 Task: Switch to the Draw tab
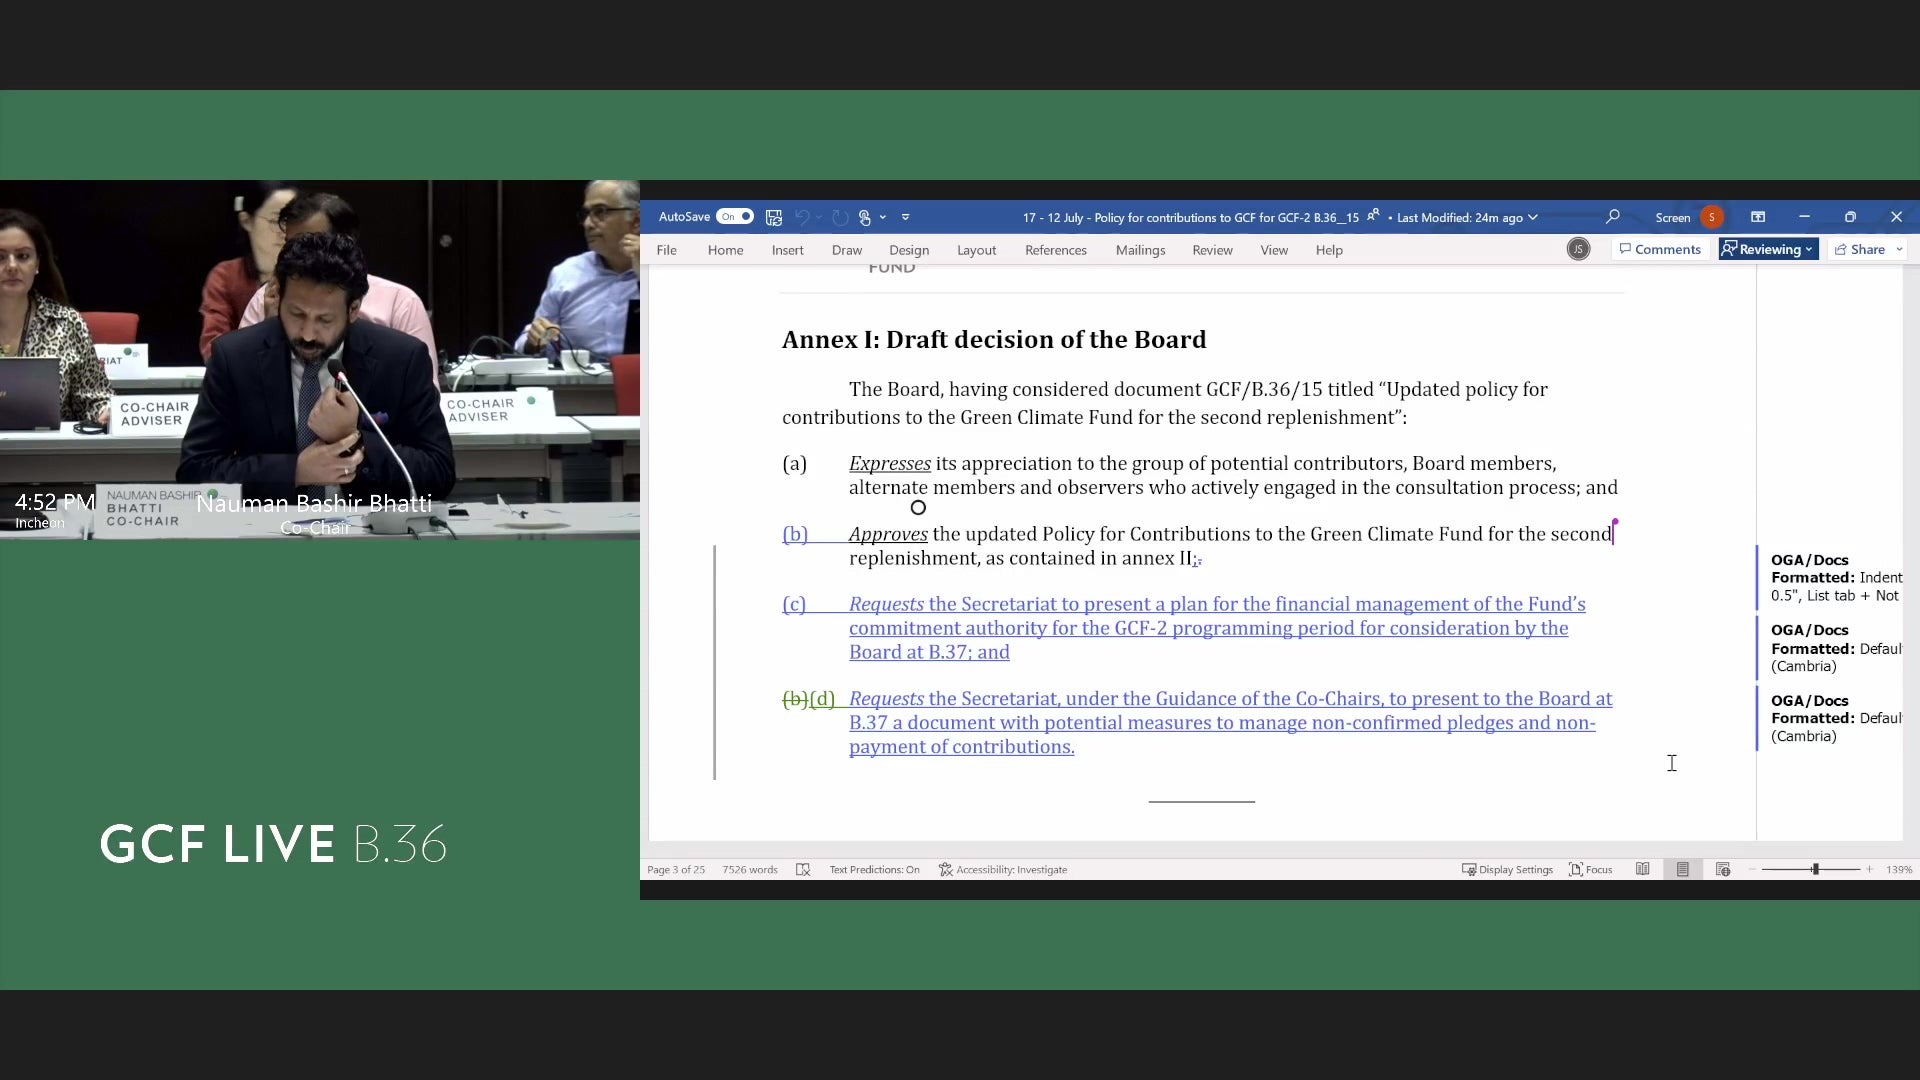[846, 250]
